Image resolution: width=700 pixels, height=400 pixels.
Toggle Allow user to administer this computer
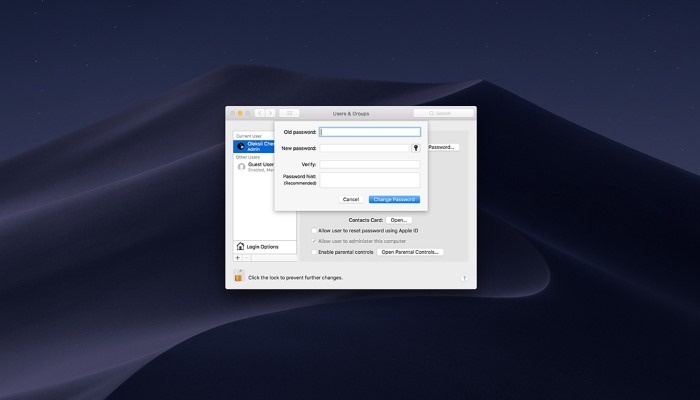click(313, 241)
